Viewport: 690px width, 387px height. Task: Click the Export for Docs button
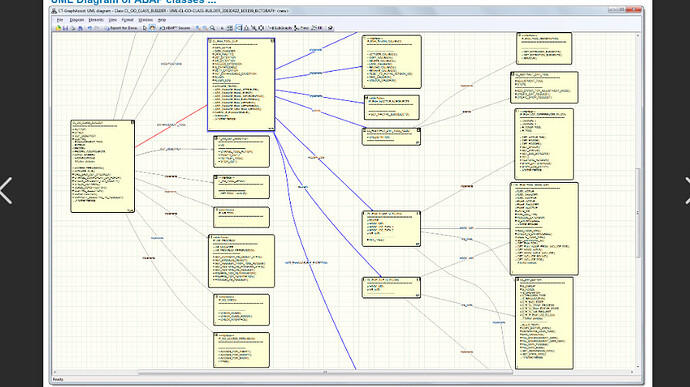click(121, 28)
